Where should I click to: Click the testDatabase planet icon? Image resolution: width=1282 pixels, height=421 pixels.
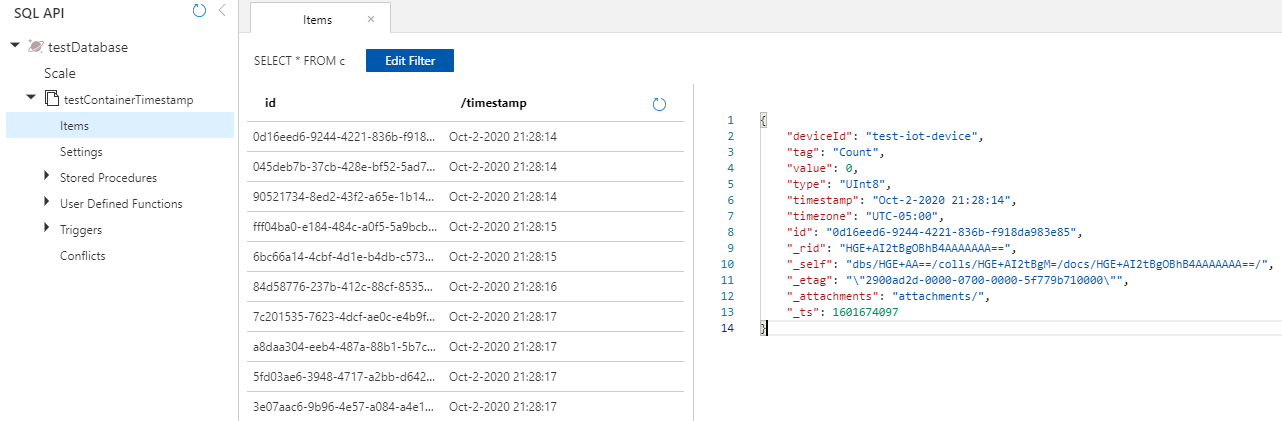tap(36, 47)
